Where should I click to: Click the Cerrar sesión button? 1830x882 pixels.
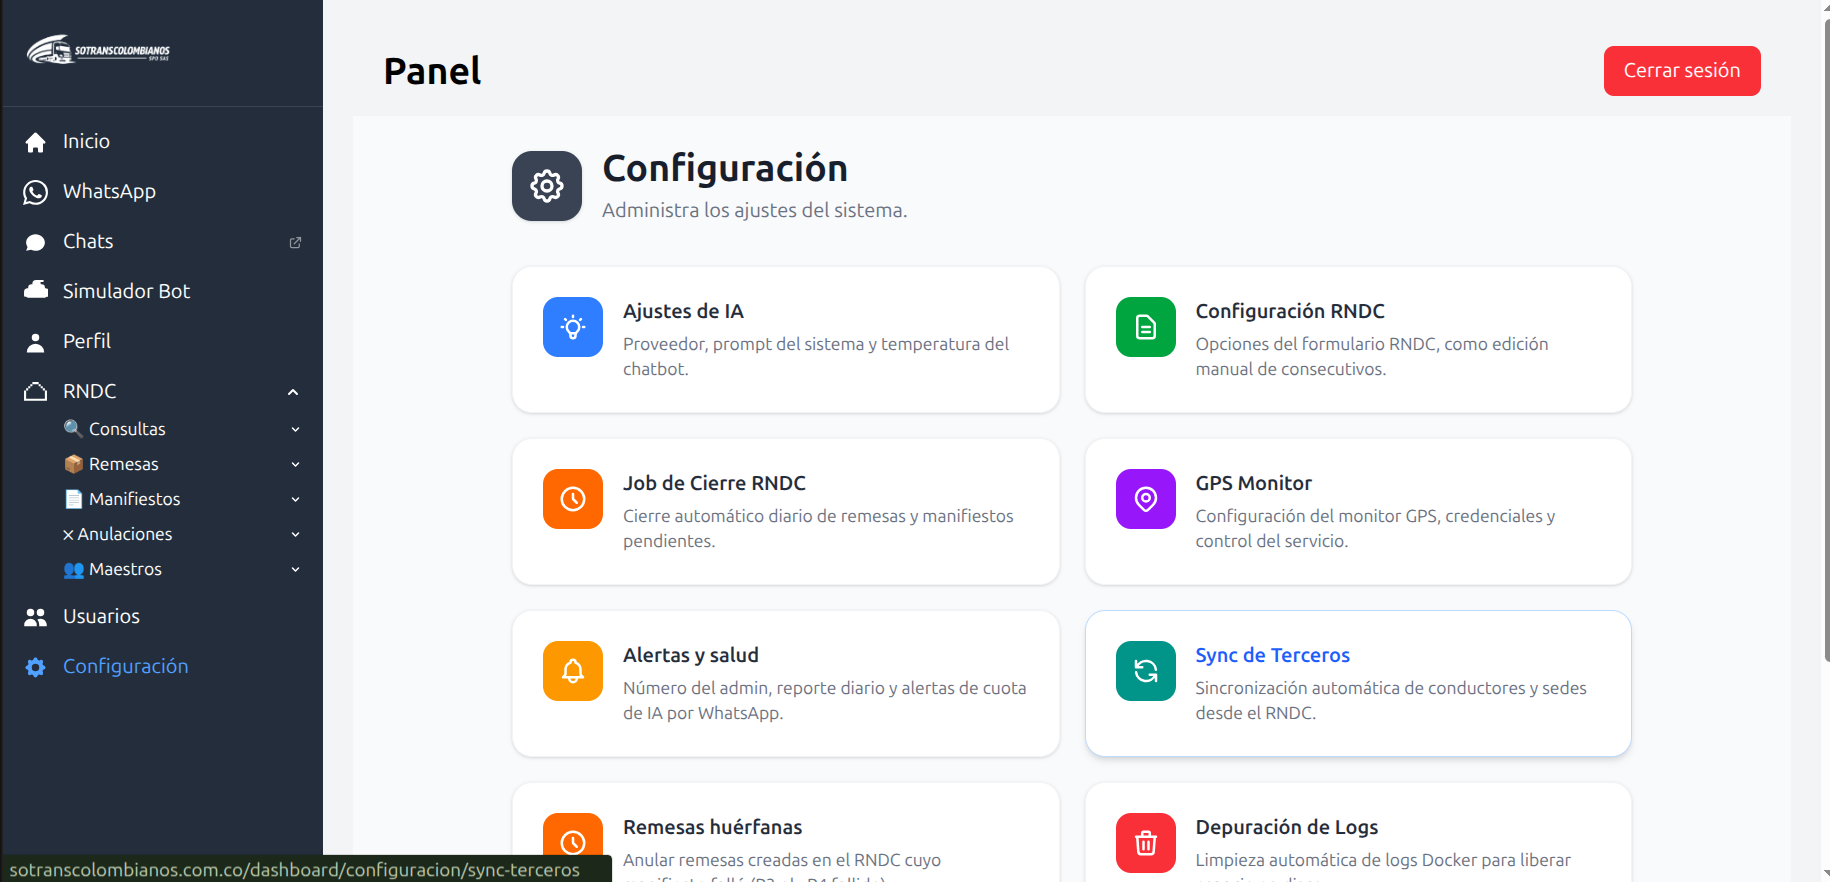coord(1682,71)
